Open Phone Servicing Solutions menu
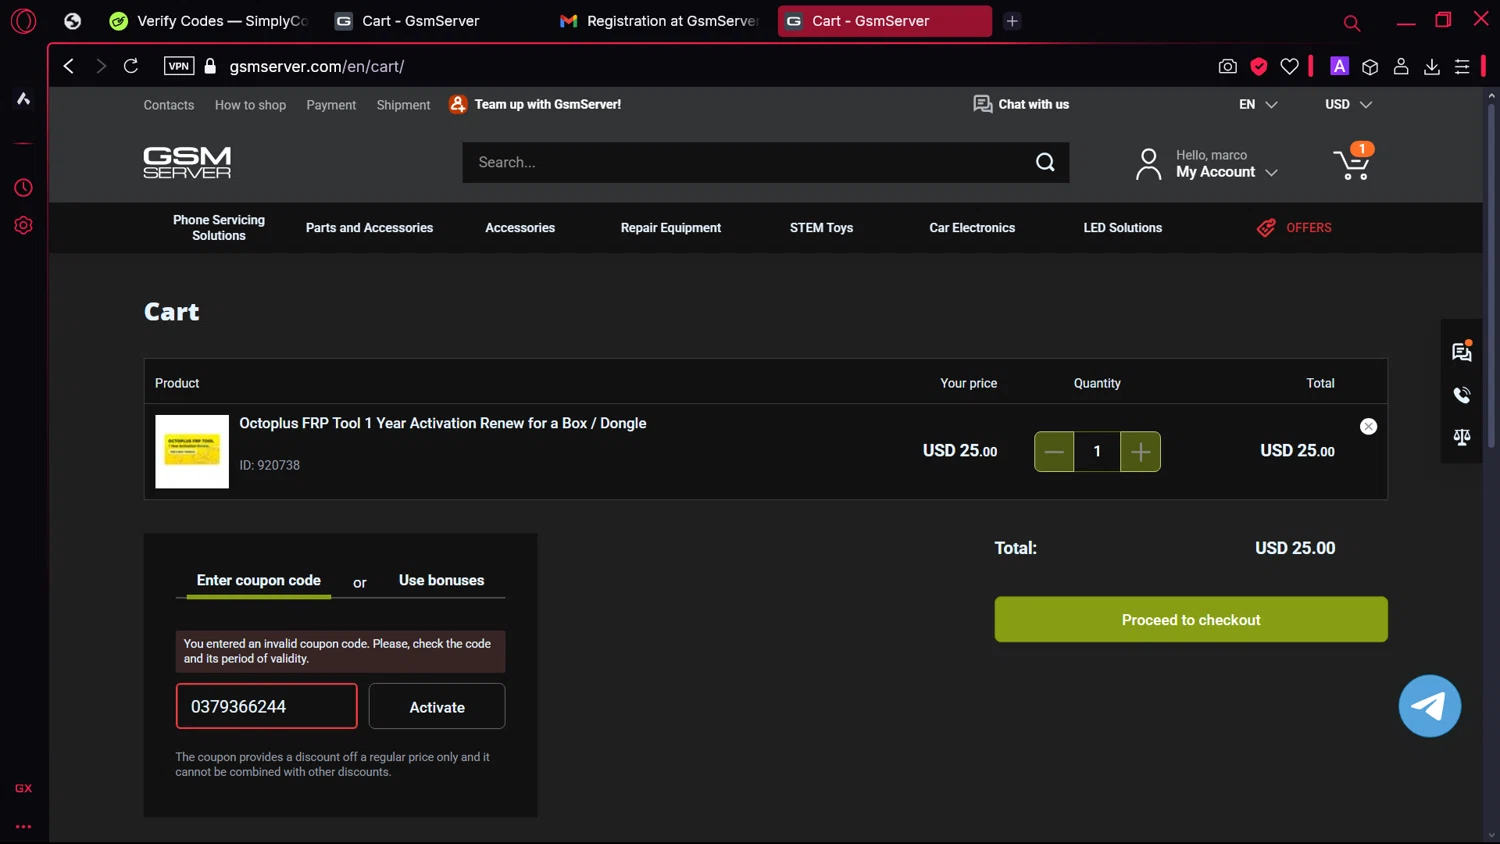 coord(219,228)
